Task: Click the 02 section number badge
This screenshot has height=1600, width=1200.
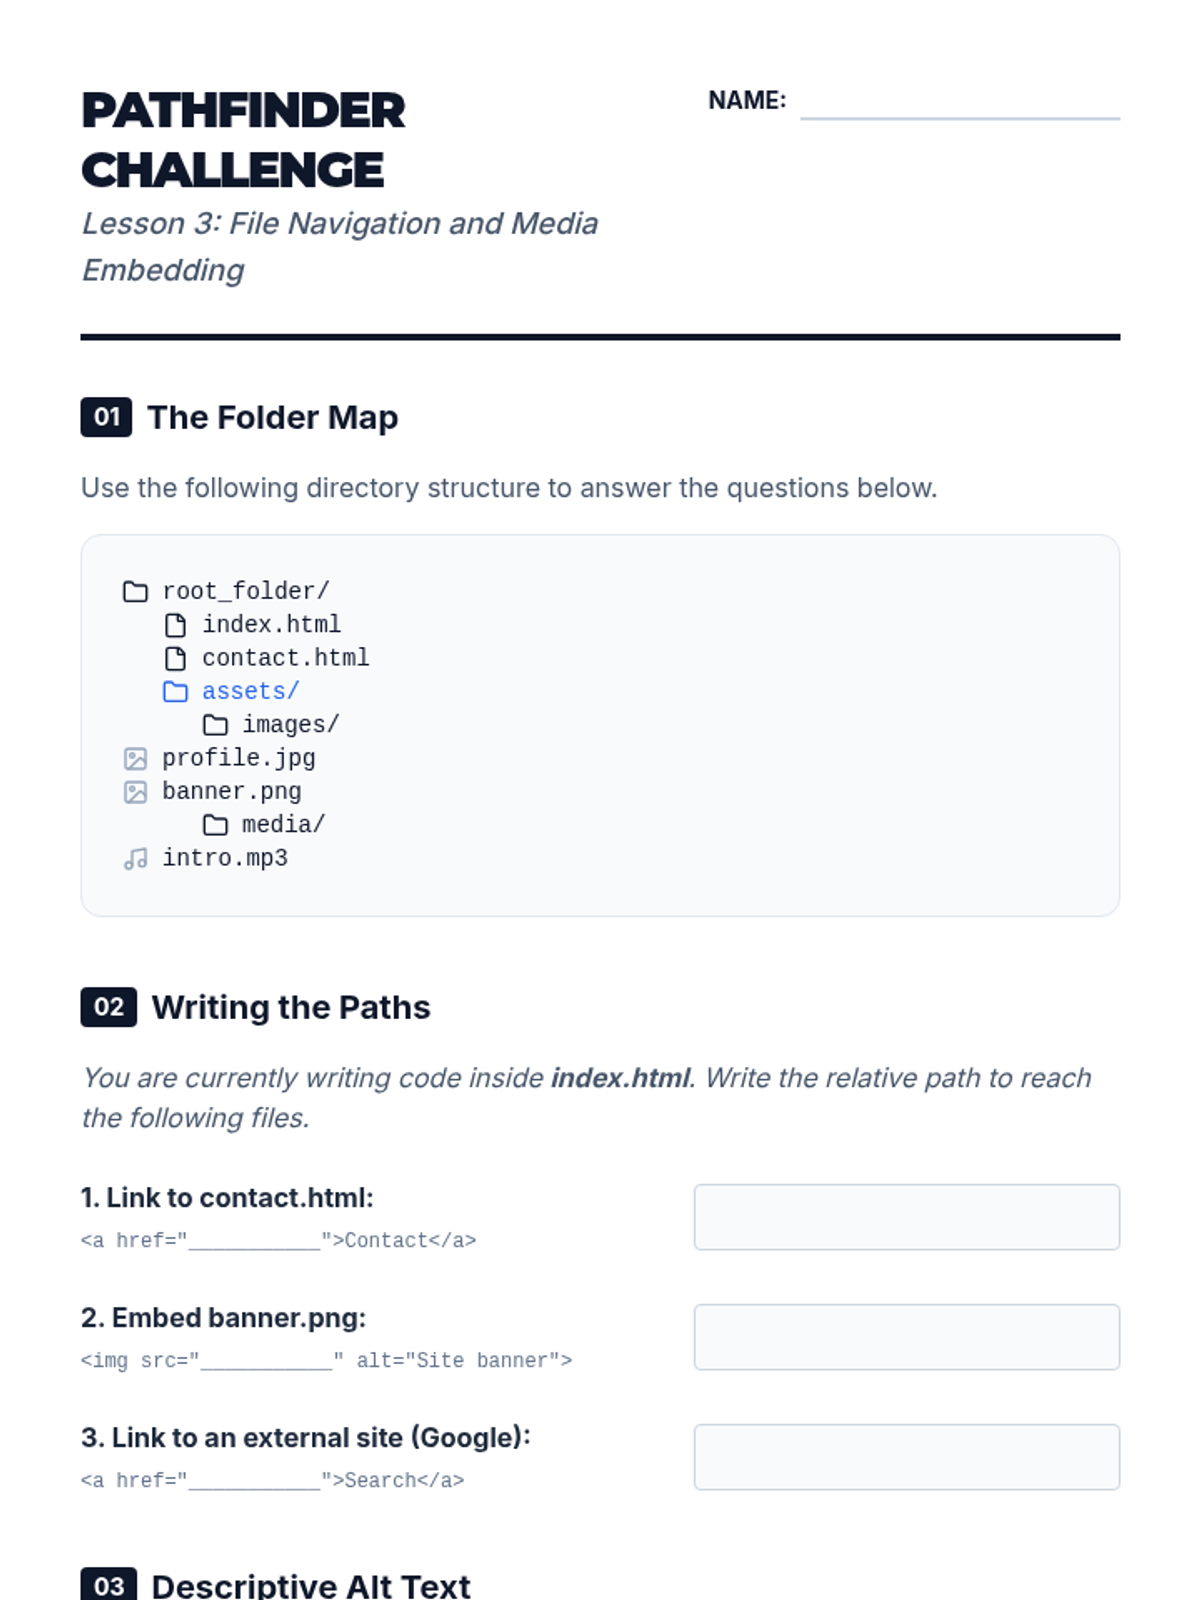Action: (108, 1007)
